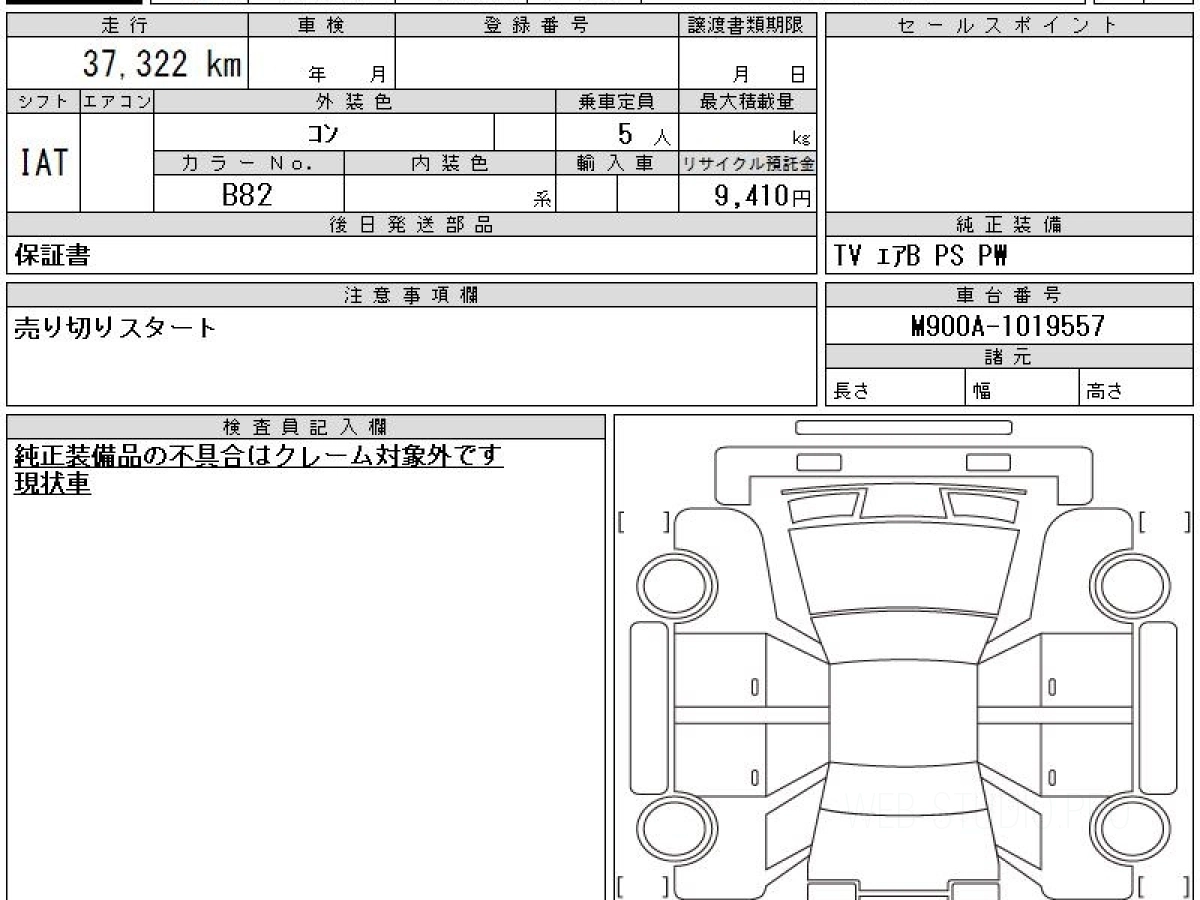The image size is (1200, 900).
Task: Select the 現状車 remark
Action: click(x=52, y=484)
